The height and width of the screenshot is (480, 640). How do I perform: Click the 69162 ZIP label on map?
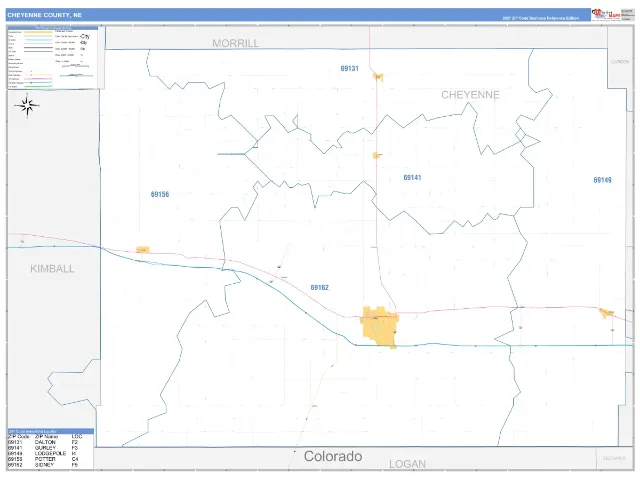point(319,287)
